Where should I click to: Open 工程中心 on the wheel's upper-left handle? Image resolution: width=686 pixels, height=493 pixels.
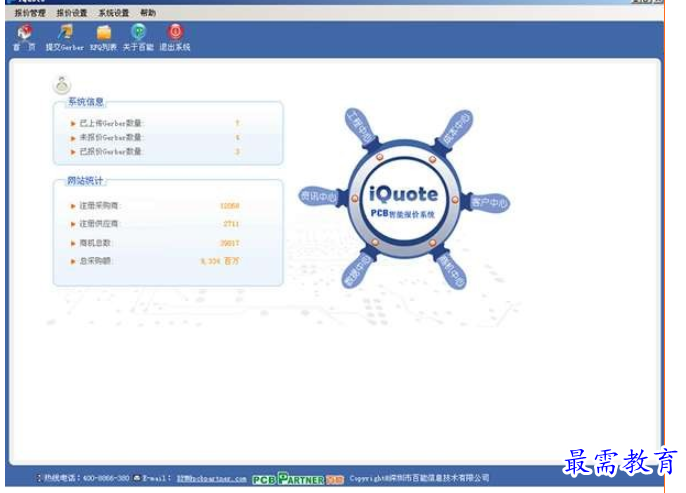click(361, 127)
